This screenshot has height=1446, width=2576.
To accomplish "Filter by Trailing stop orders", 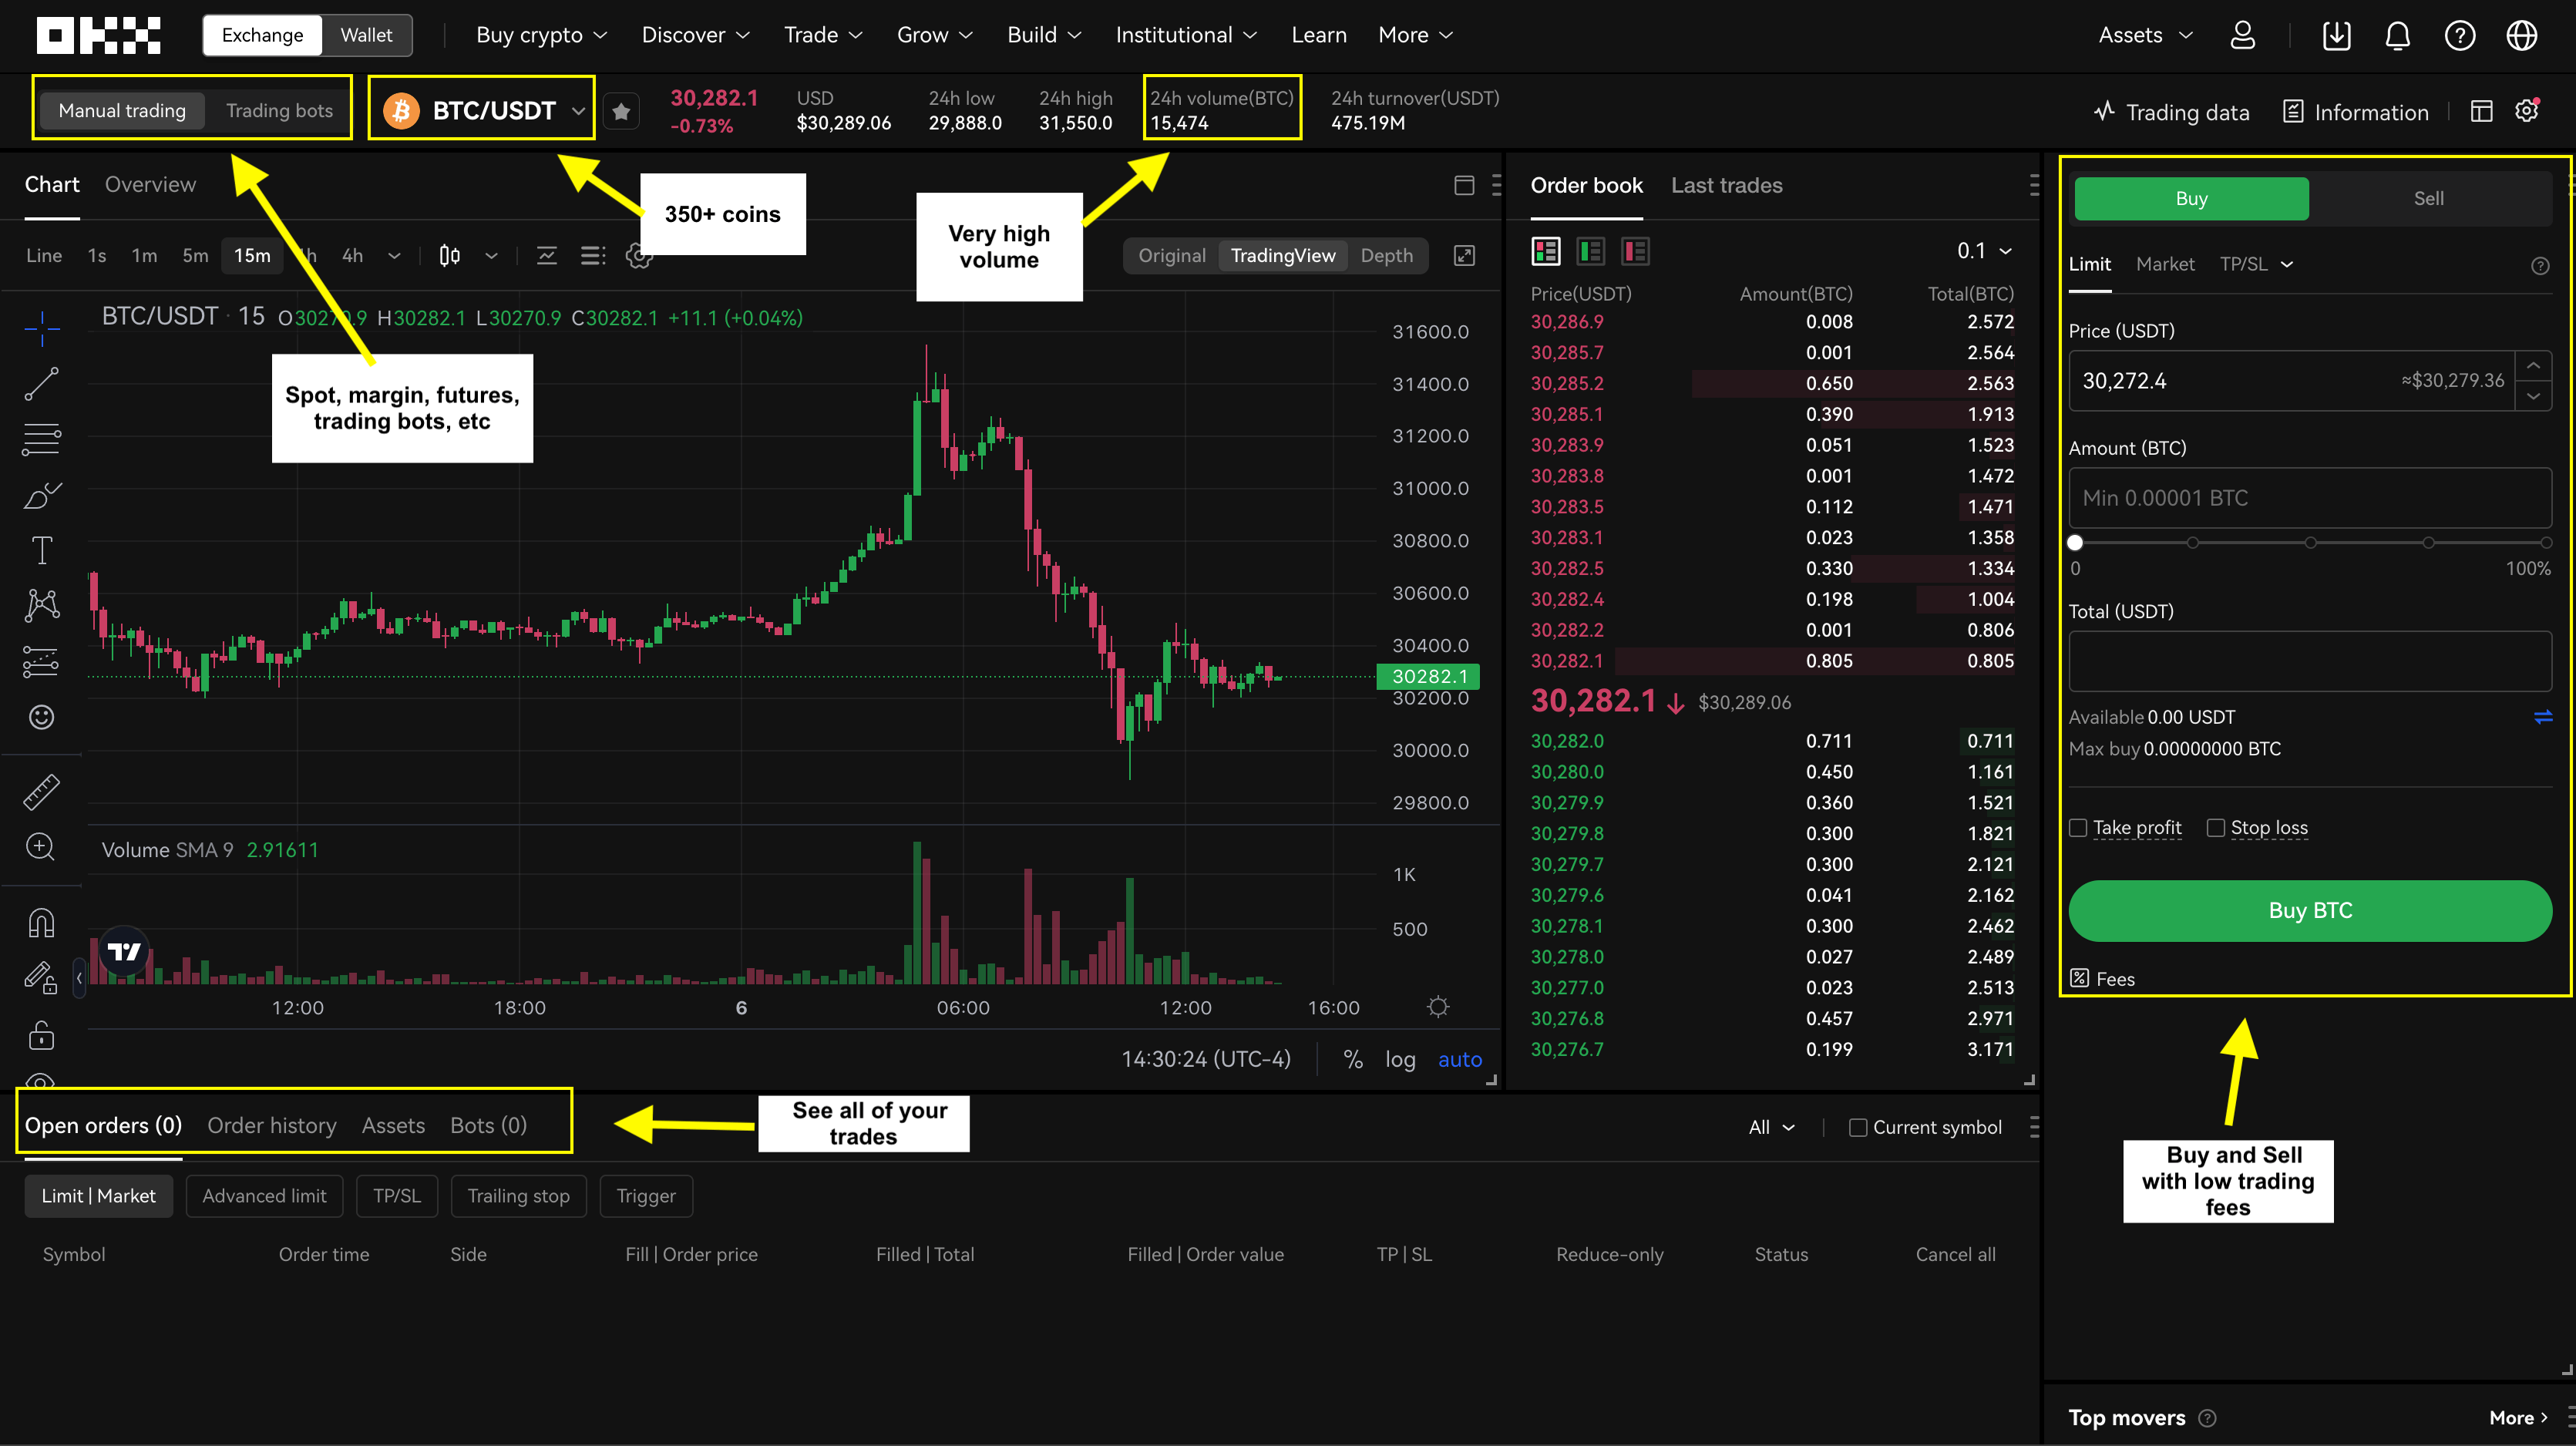I will click(x=518, y=1196).
